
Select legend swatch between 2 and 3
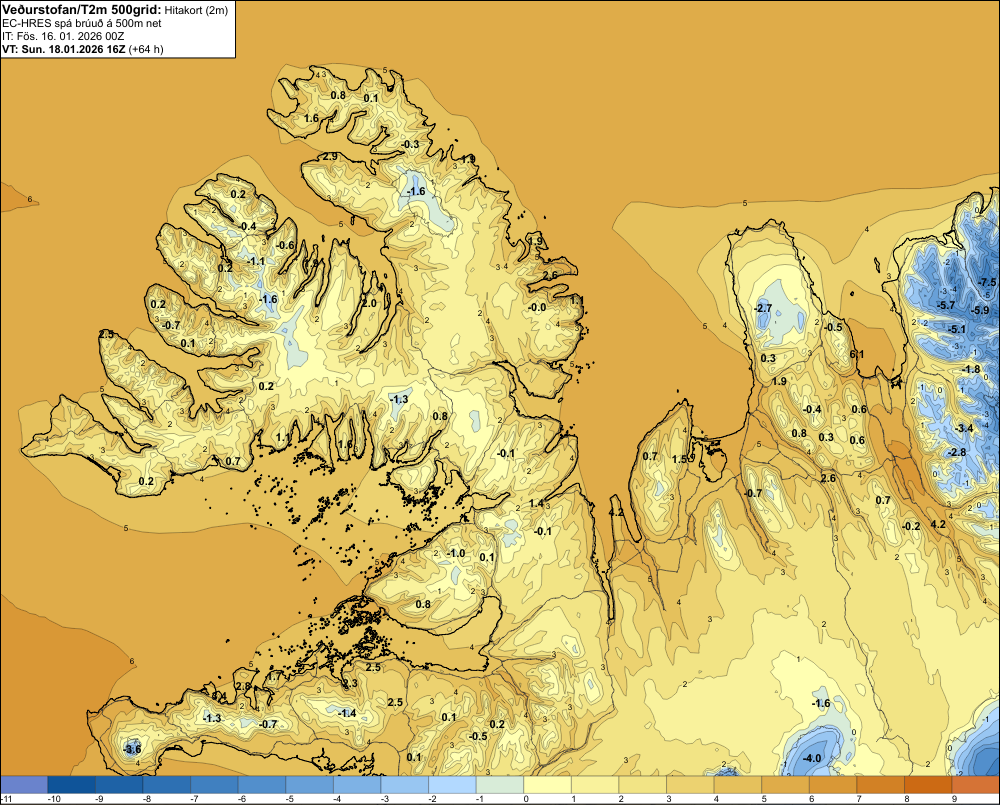point(643,784)
